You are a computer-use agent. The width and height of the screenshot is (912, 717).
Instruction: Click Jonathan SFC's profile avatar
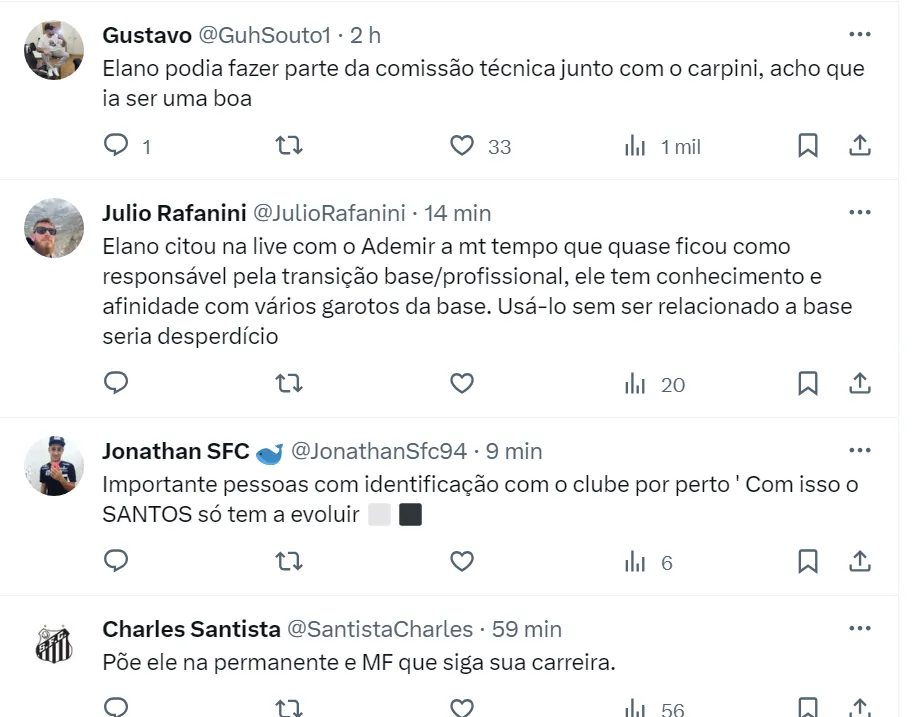coord(54,466)
